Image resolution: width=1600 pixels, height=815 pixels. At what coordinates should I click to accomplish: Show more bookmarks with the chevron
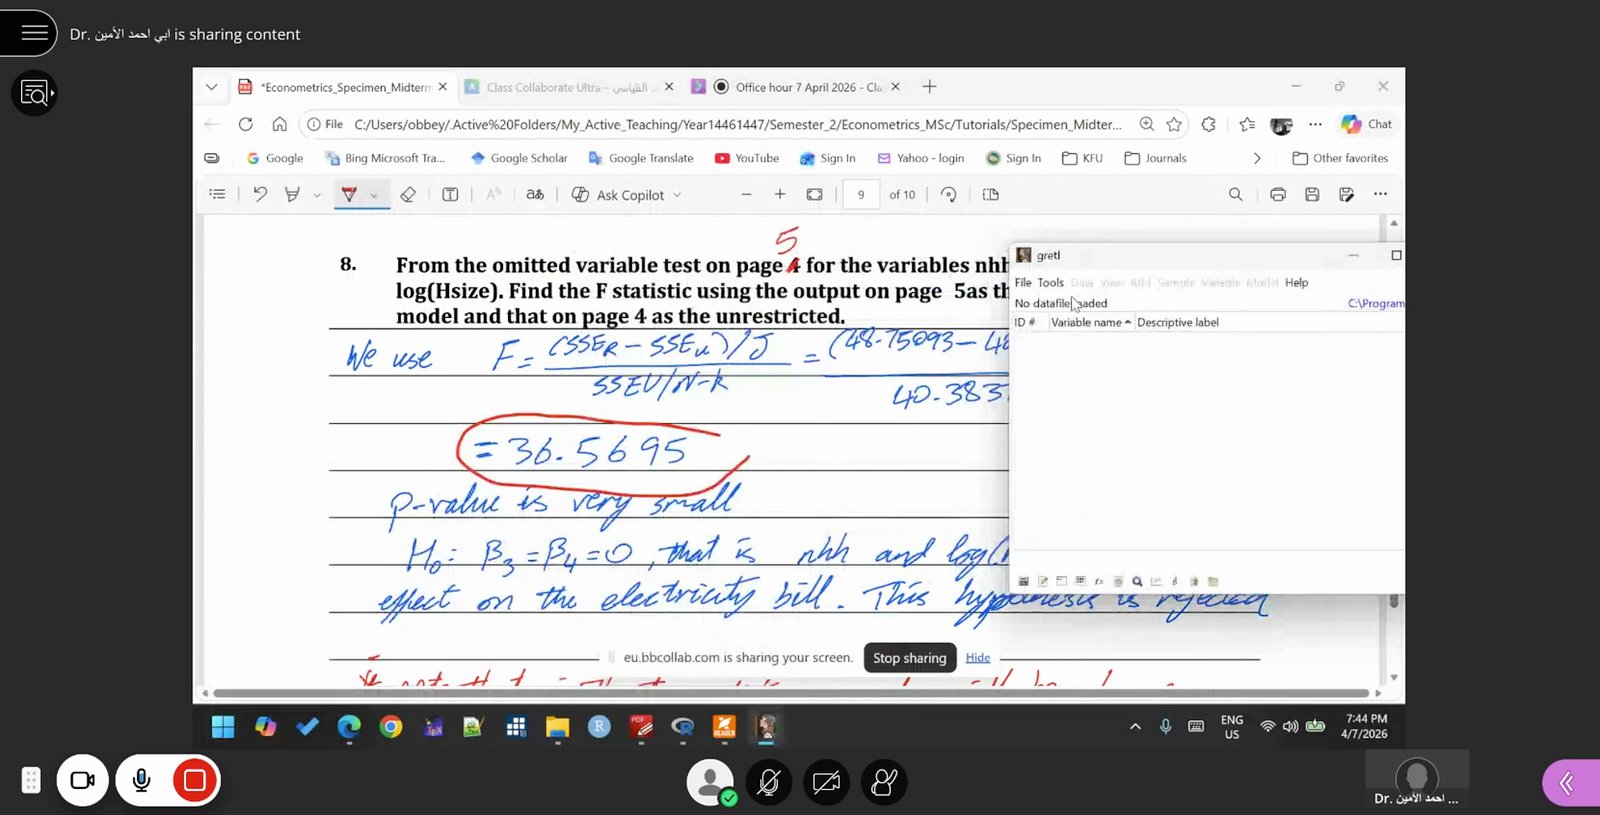(1257, 158)
